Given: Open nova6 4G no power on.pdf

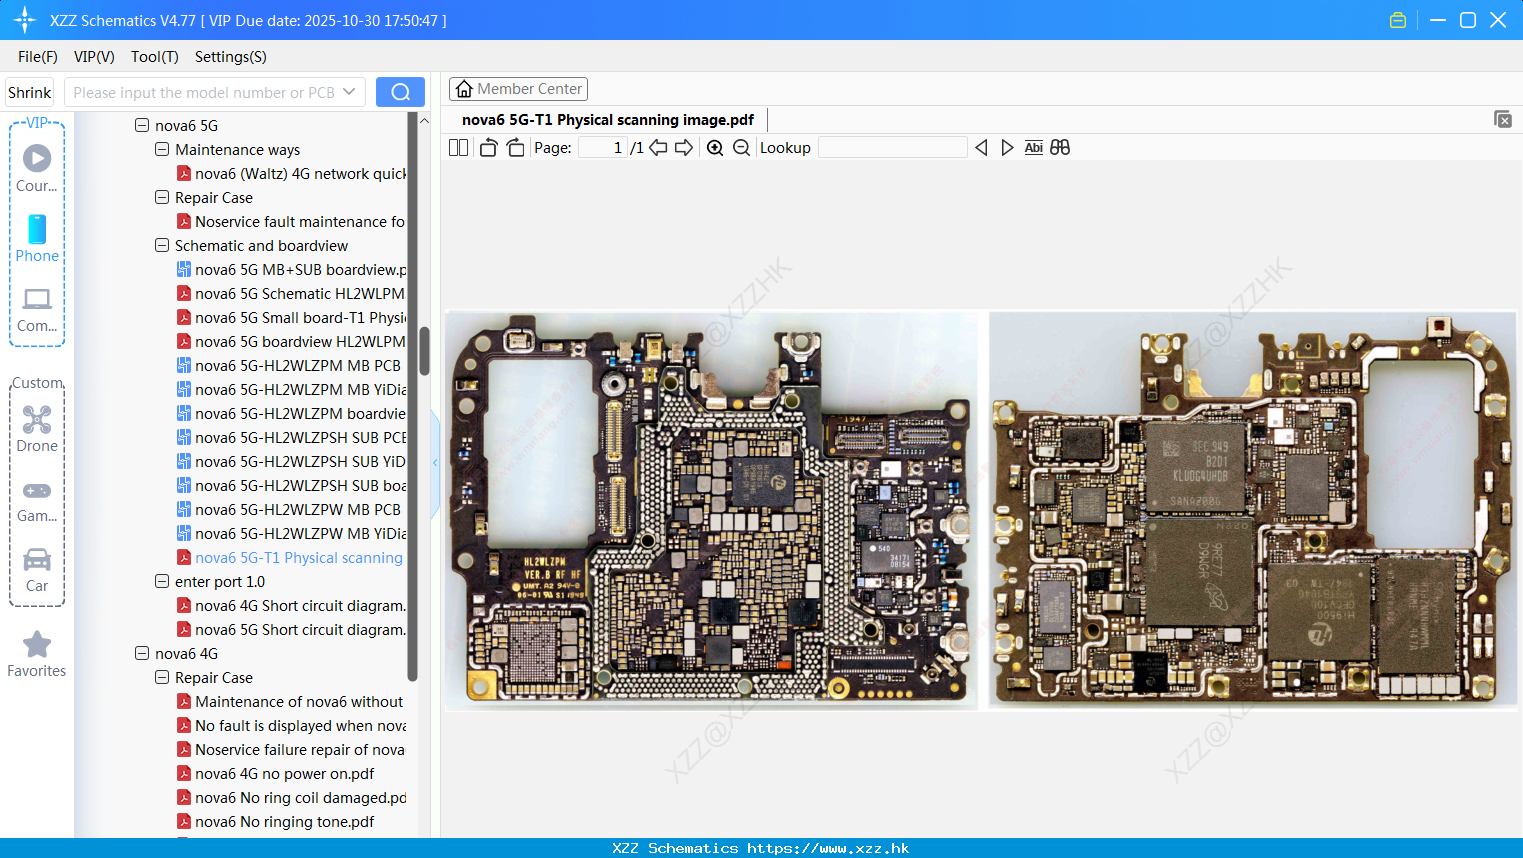Looking at the screenshot, I should 276,773.
